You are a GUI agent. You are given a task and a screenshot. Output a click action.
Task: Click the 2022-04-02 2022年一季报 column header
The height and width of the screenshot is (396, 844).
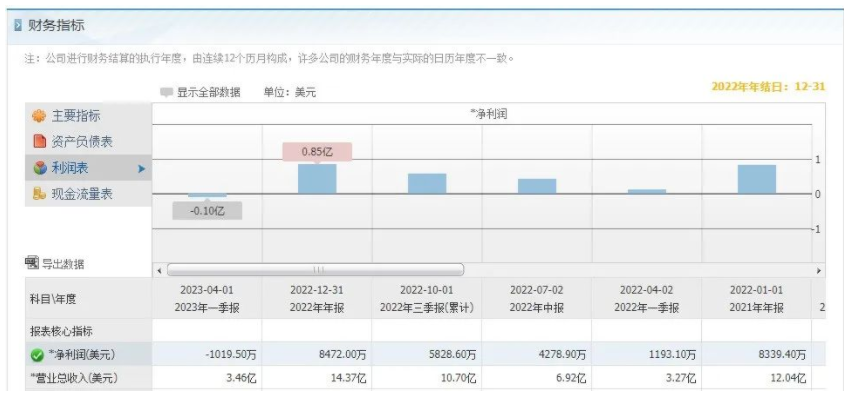click(x=646, y=299)
